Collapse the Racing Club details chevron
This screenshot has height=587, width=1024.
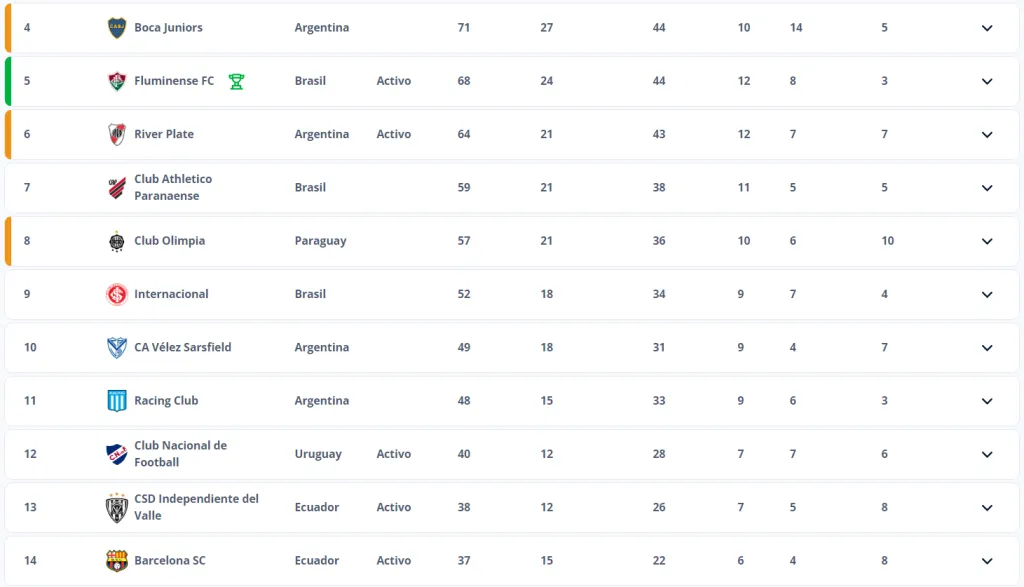click(x=987, y=400)
